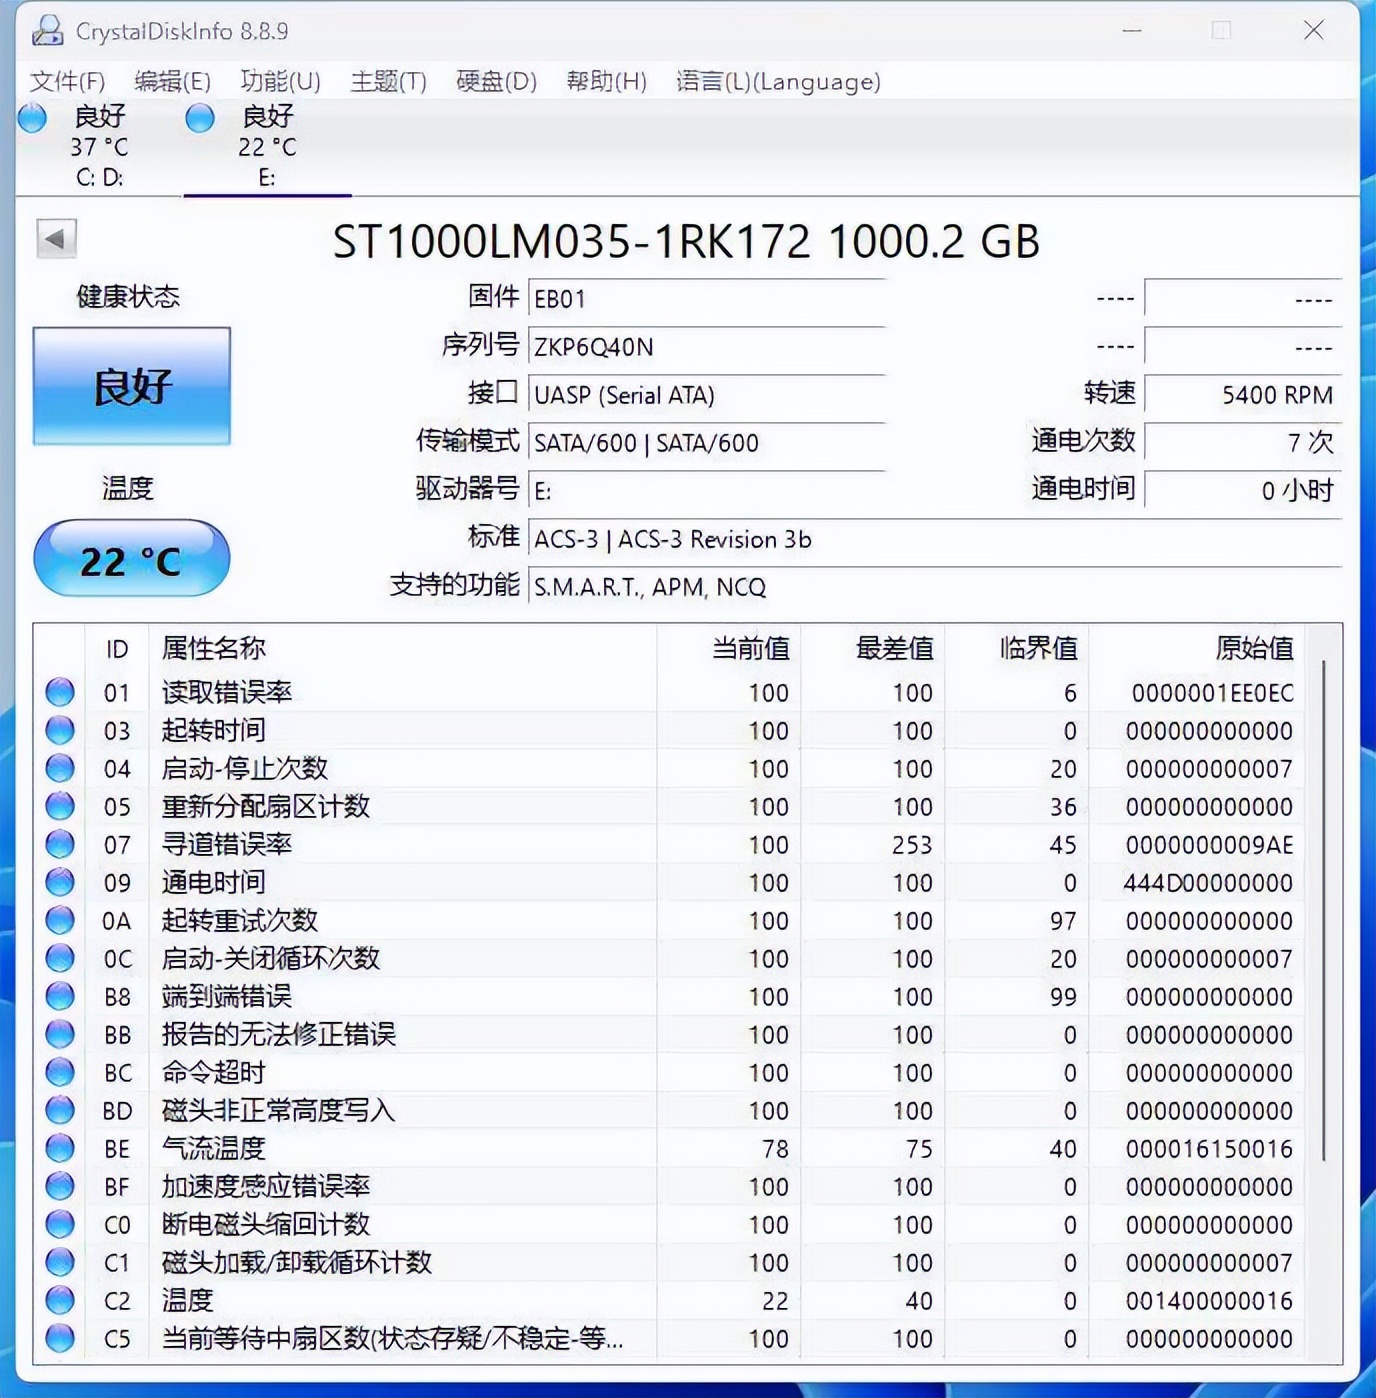1376x1398 pixels.
Task: Click the ID column header
Action: pos(117,648)
